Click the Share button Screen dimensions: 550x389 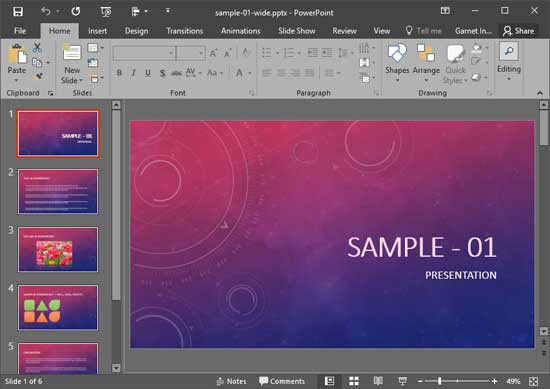point(518,31)
